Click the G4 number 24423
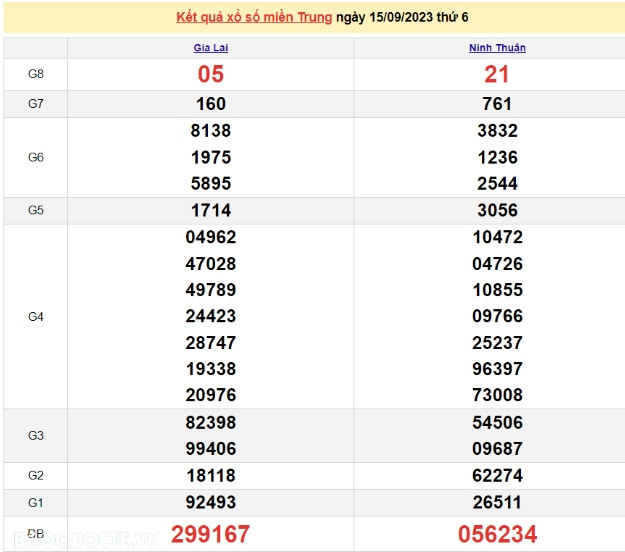The width and height of the screenshot is (625, 552). click(211, 316)
